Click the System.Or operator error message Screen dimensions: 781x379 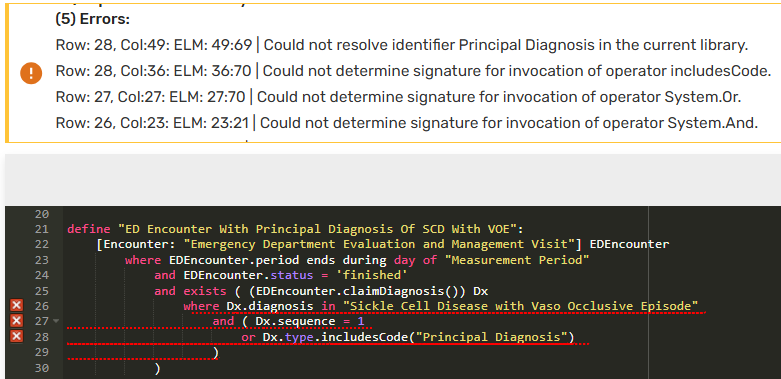tap(398, 97)
